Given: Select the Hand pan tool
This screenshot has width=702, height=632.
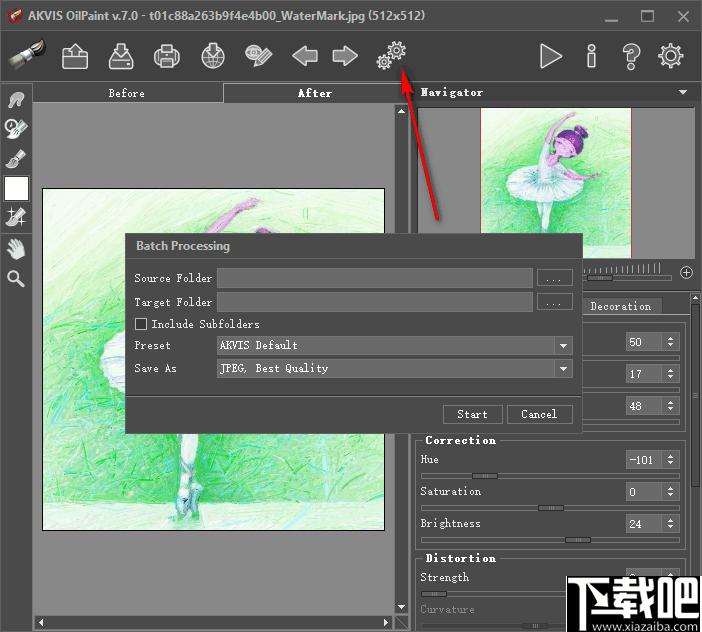Looking at the screenshot, I should (16, 249).
